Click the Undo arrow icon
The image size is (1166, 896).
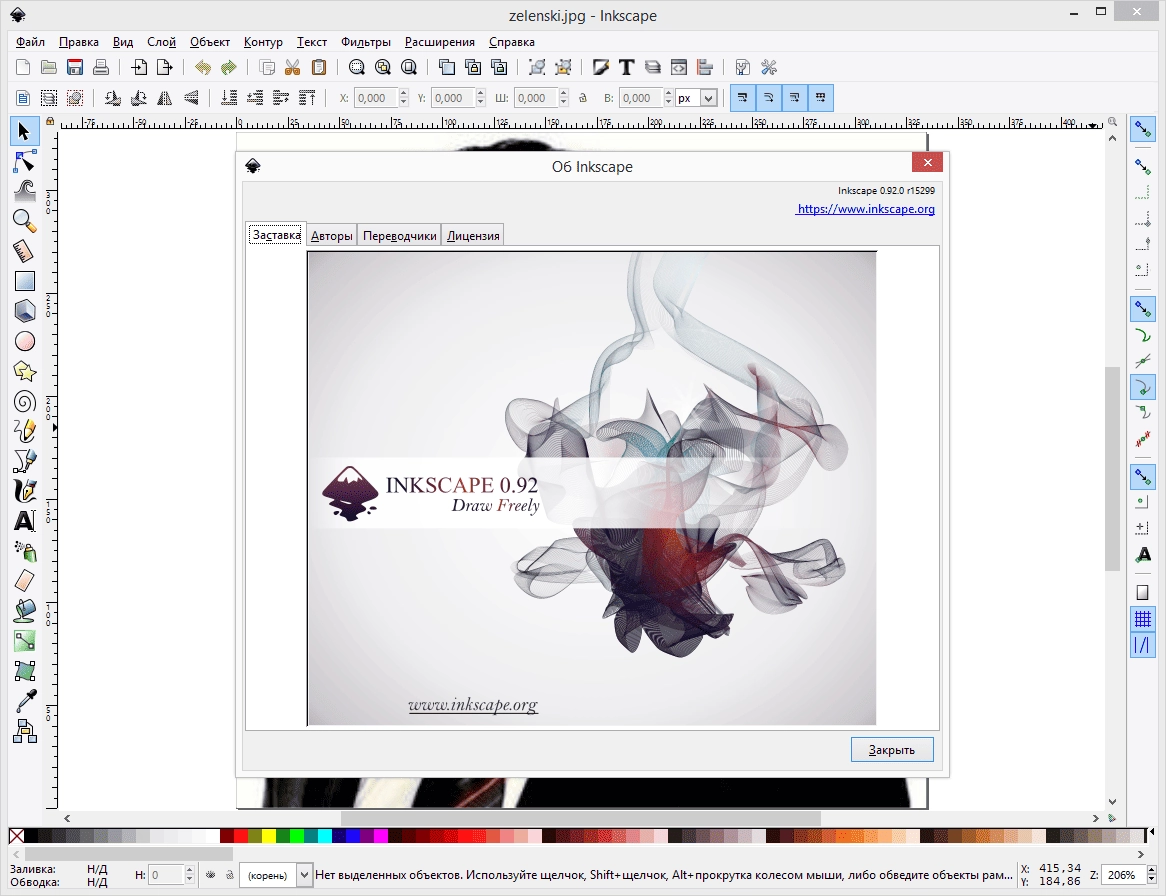[202, 68]
